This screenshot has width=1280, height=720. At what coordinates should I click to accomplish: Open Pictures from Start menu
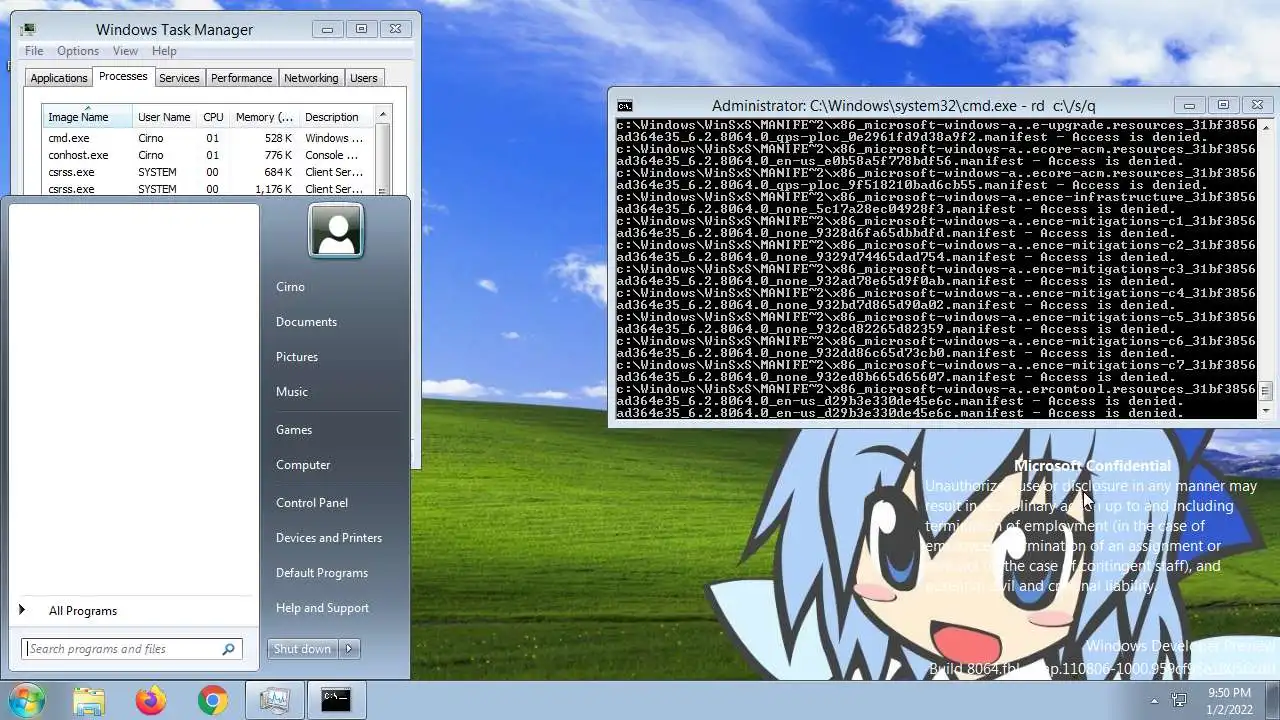click(x=297, y=357)
